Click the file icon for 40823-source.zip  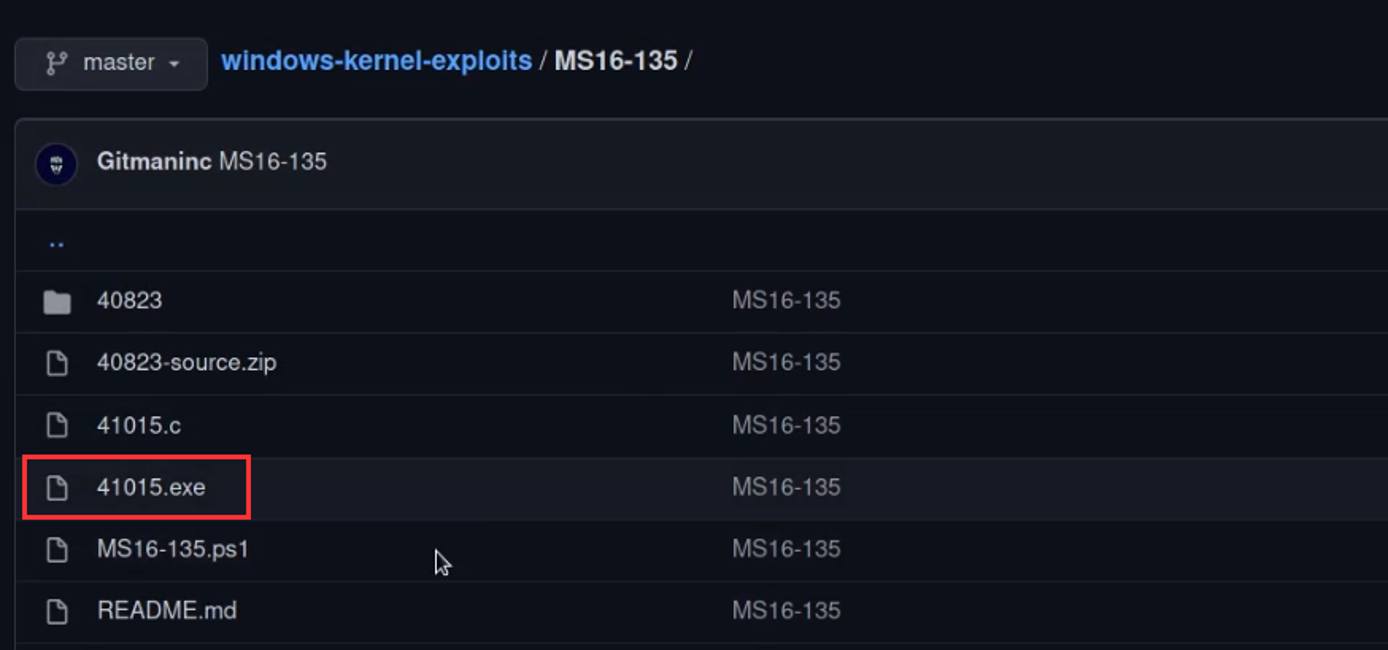57,362
